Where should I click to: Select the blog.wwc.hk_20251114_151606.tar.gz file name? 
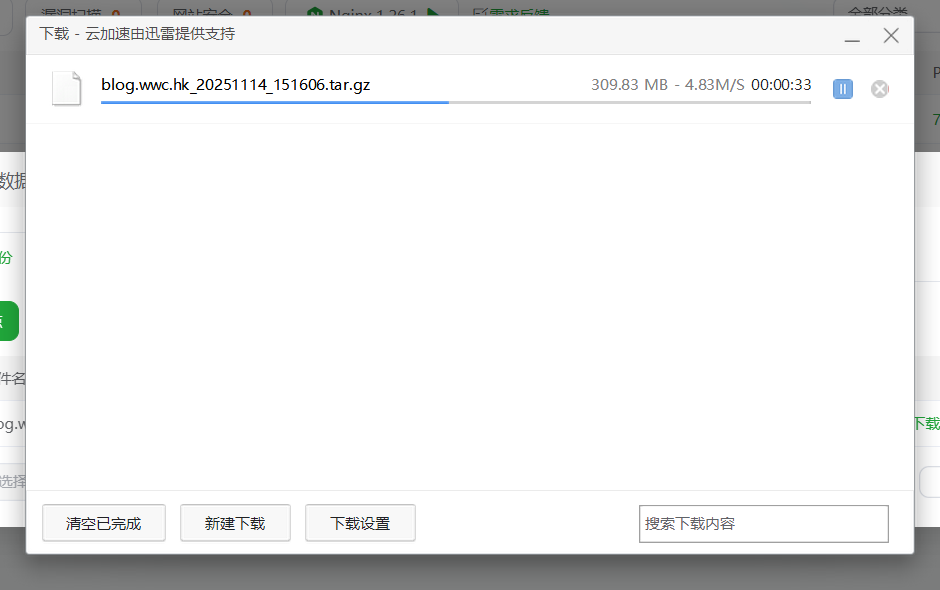(x=235, y=85)
